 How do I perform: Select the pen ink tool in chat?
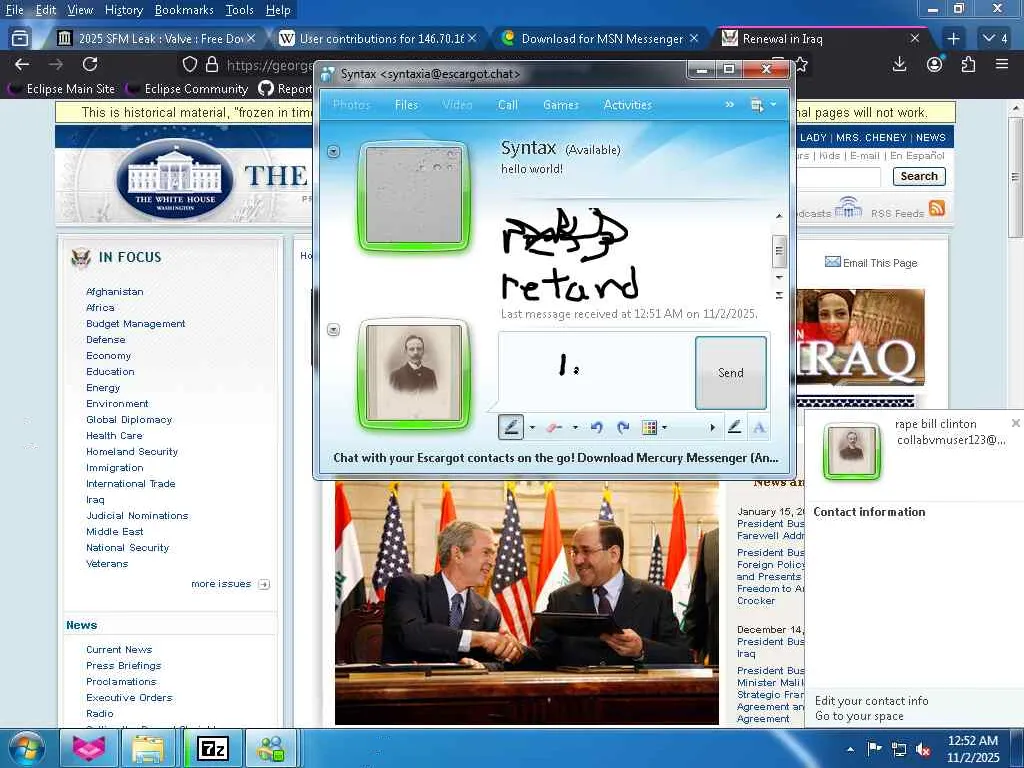[x=511, y=428]
